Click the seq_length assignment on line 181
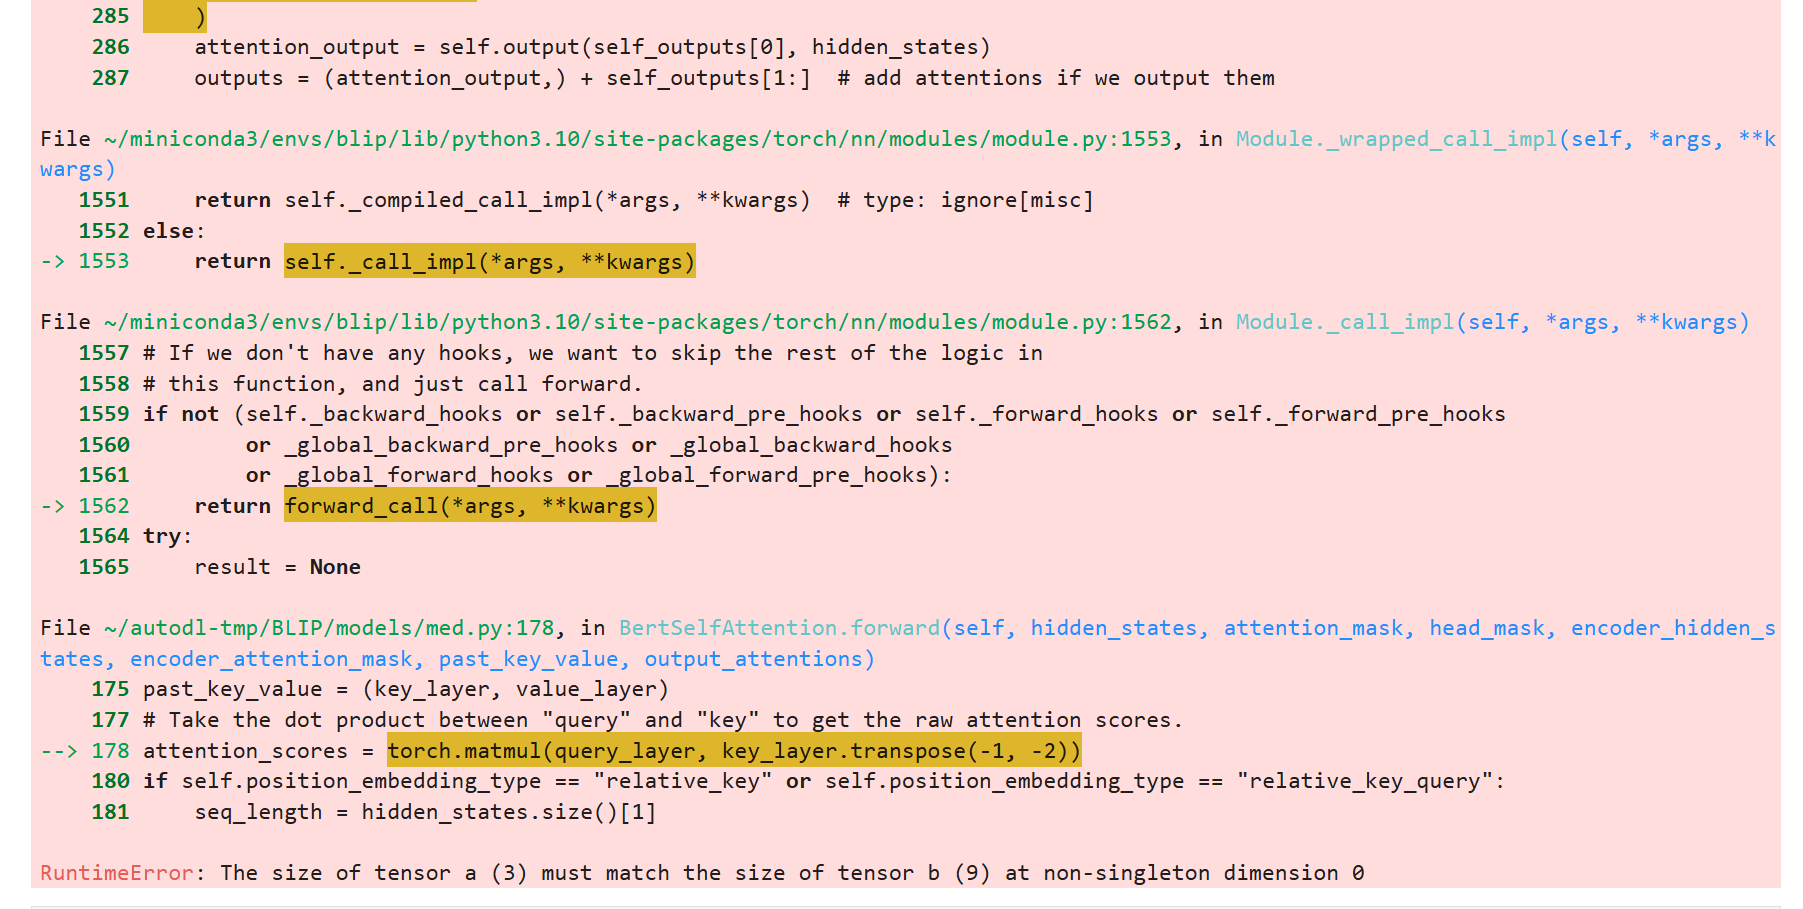Image resolution: width=1803 pixels, height=909 pixels. point(425,812)
